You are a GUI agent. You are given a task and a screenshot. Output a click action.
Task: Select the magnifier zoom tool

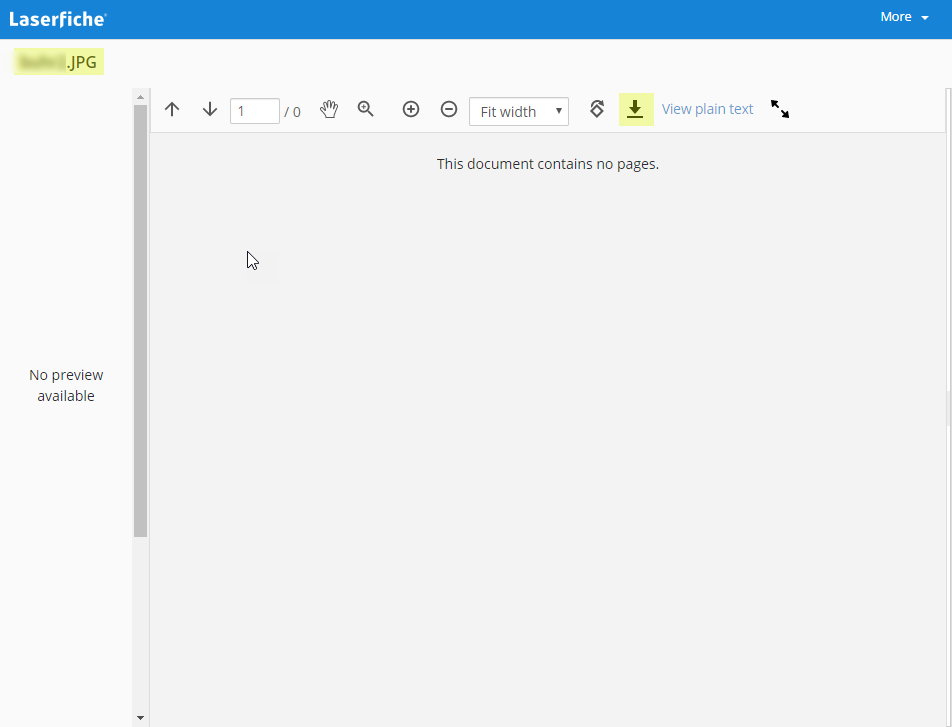(x=366, y=109)
